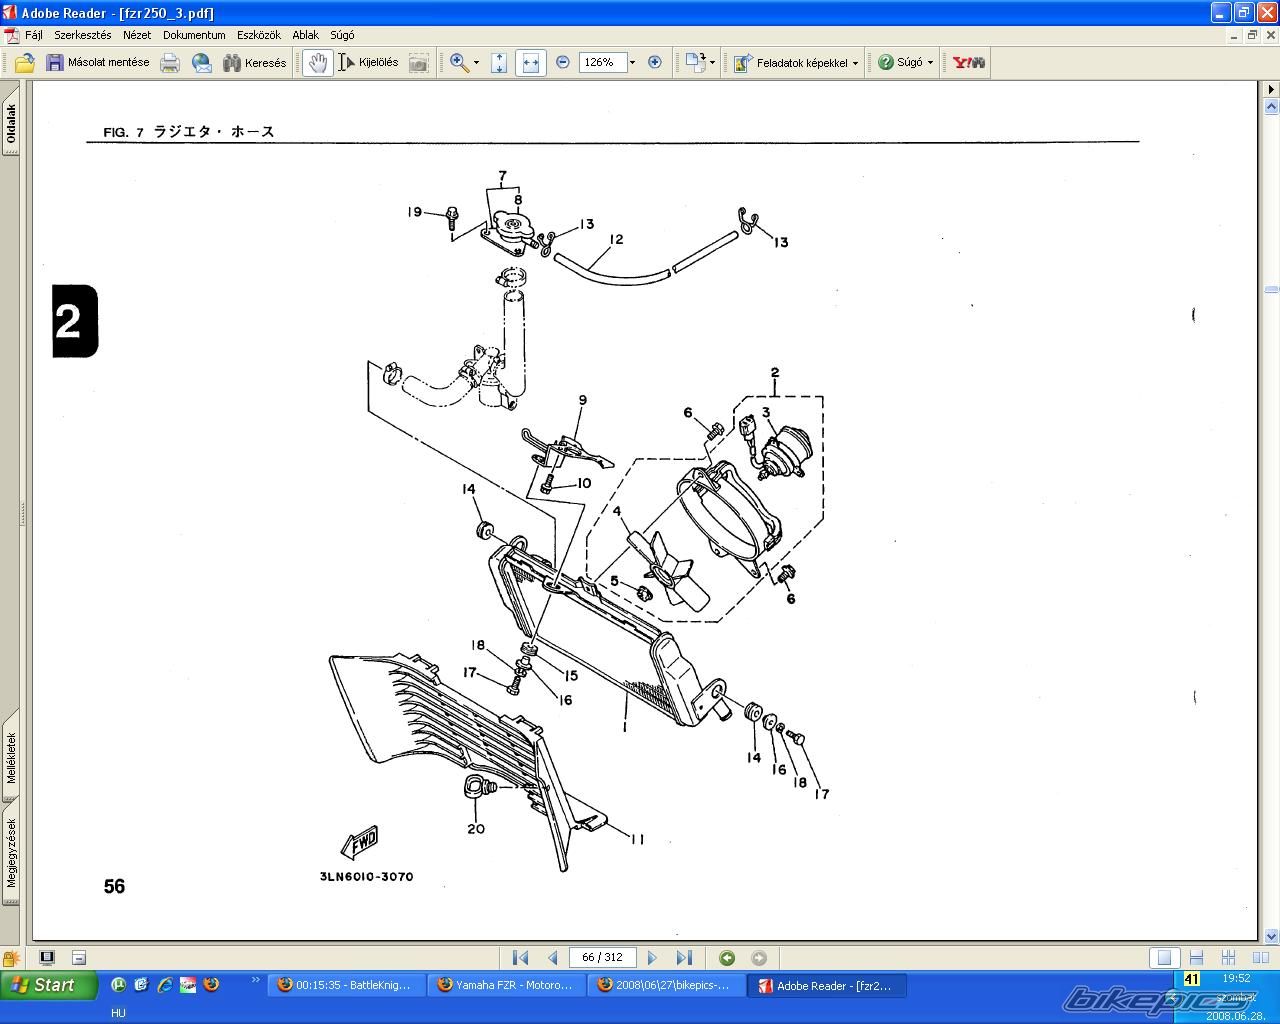Go to Next Page arrow
The image size is (1280, 1024).
653,958
